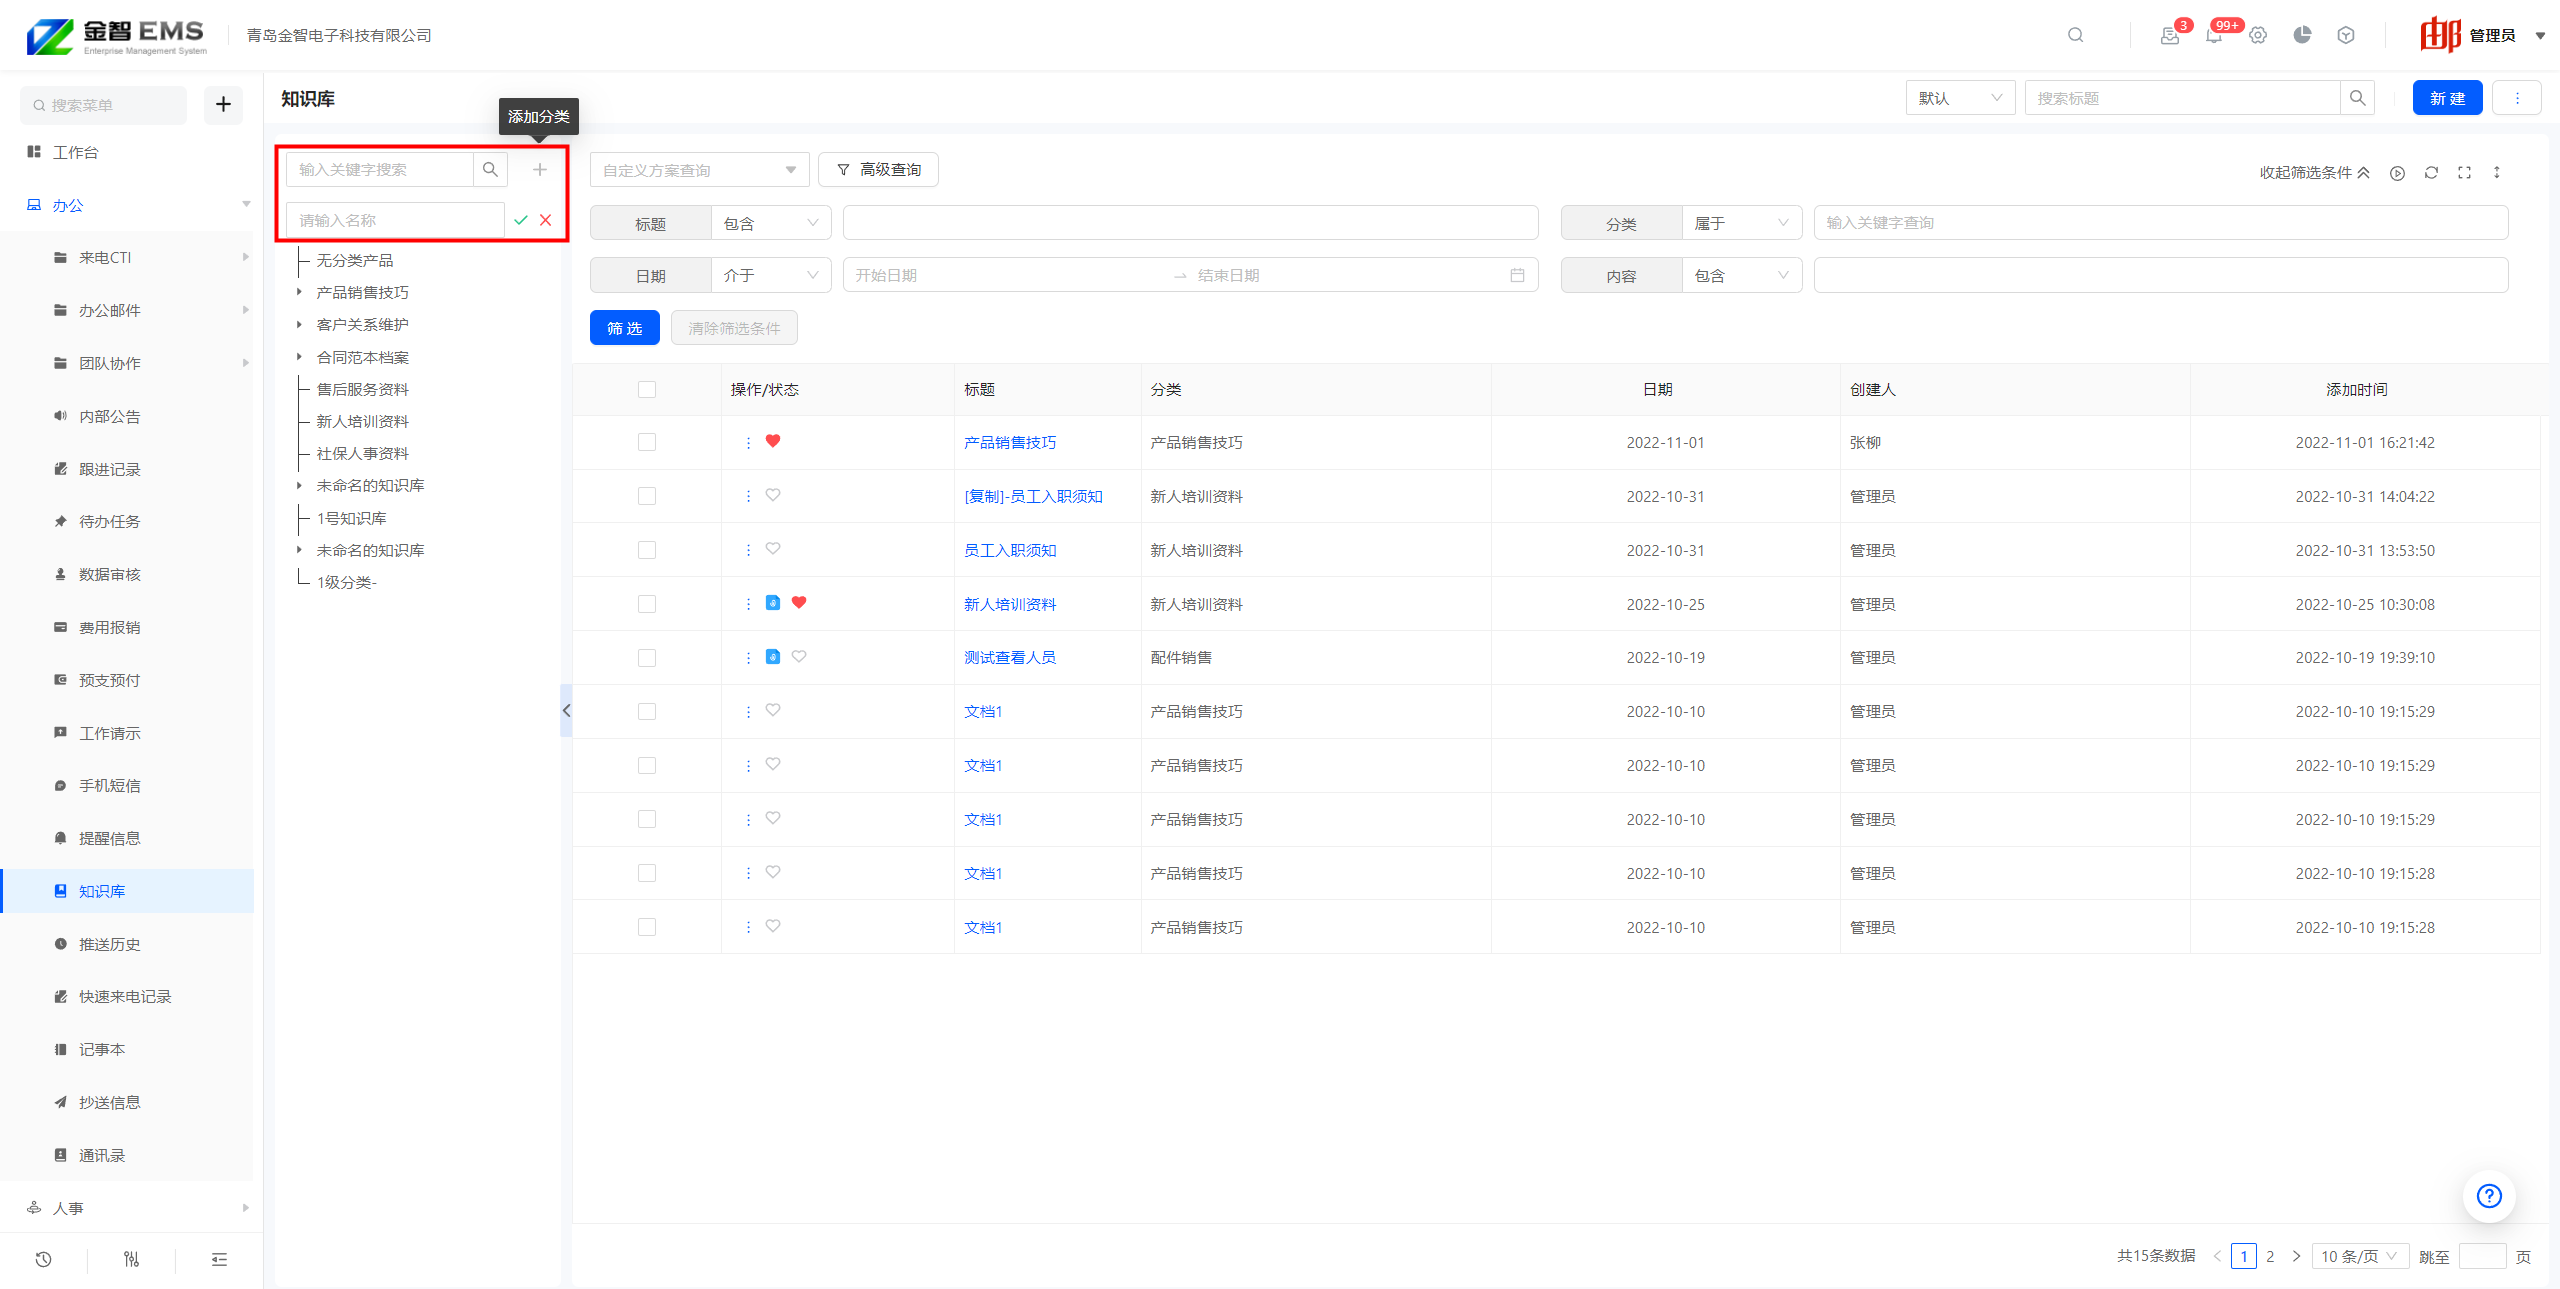Open the 测试查看人员 title link

(1010, 658)
